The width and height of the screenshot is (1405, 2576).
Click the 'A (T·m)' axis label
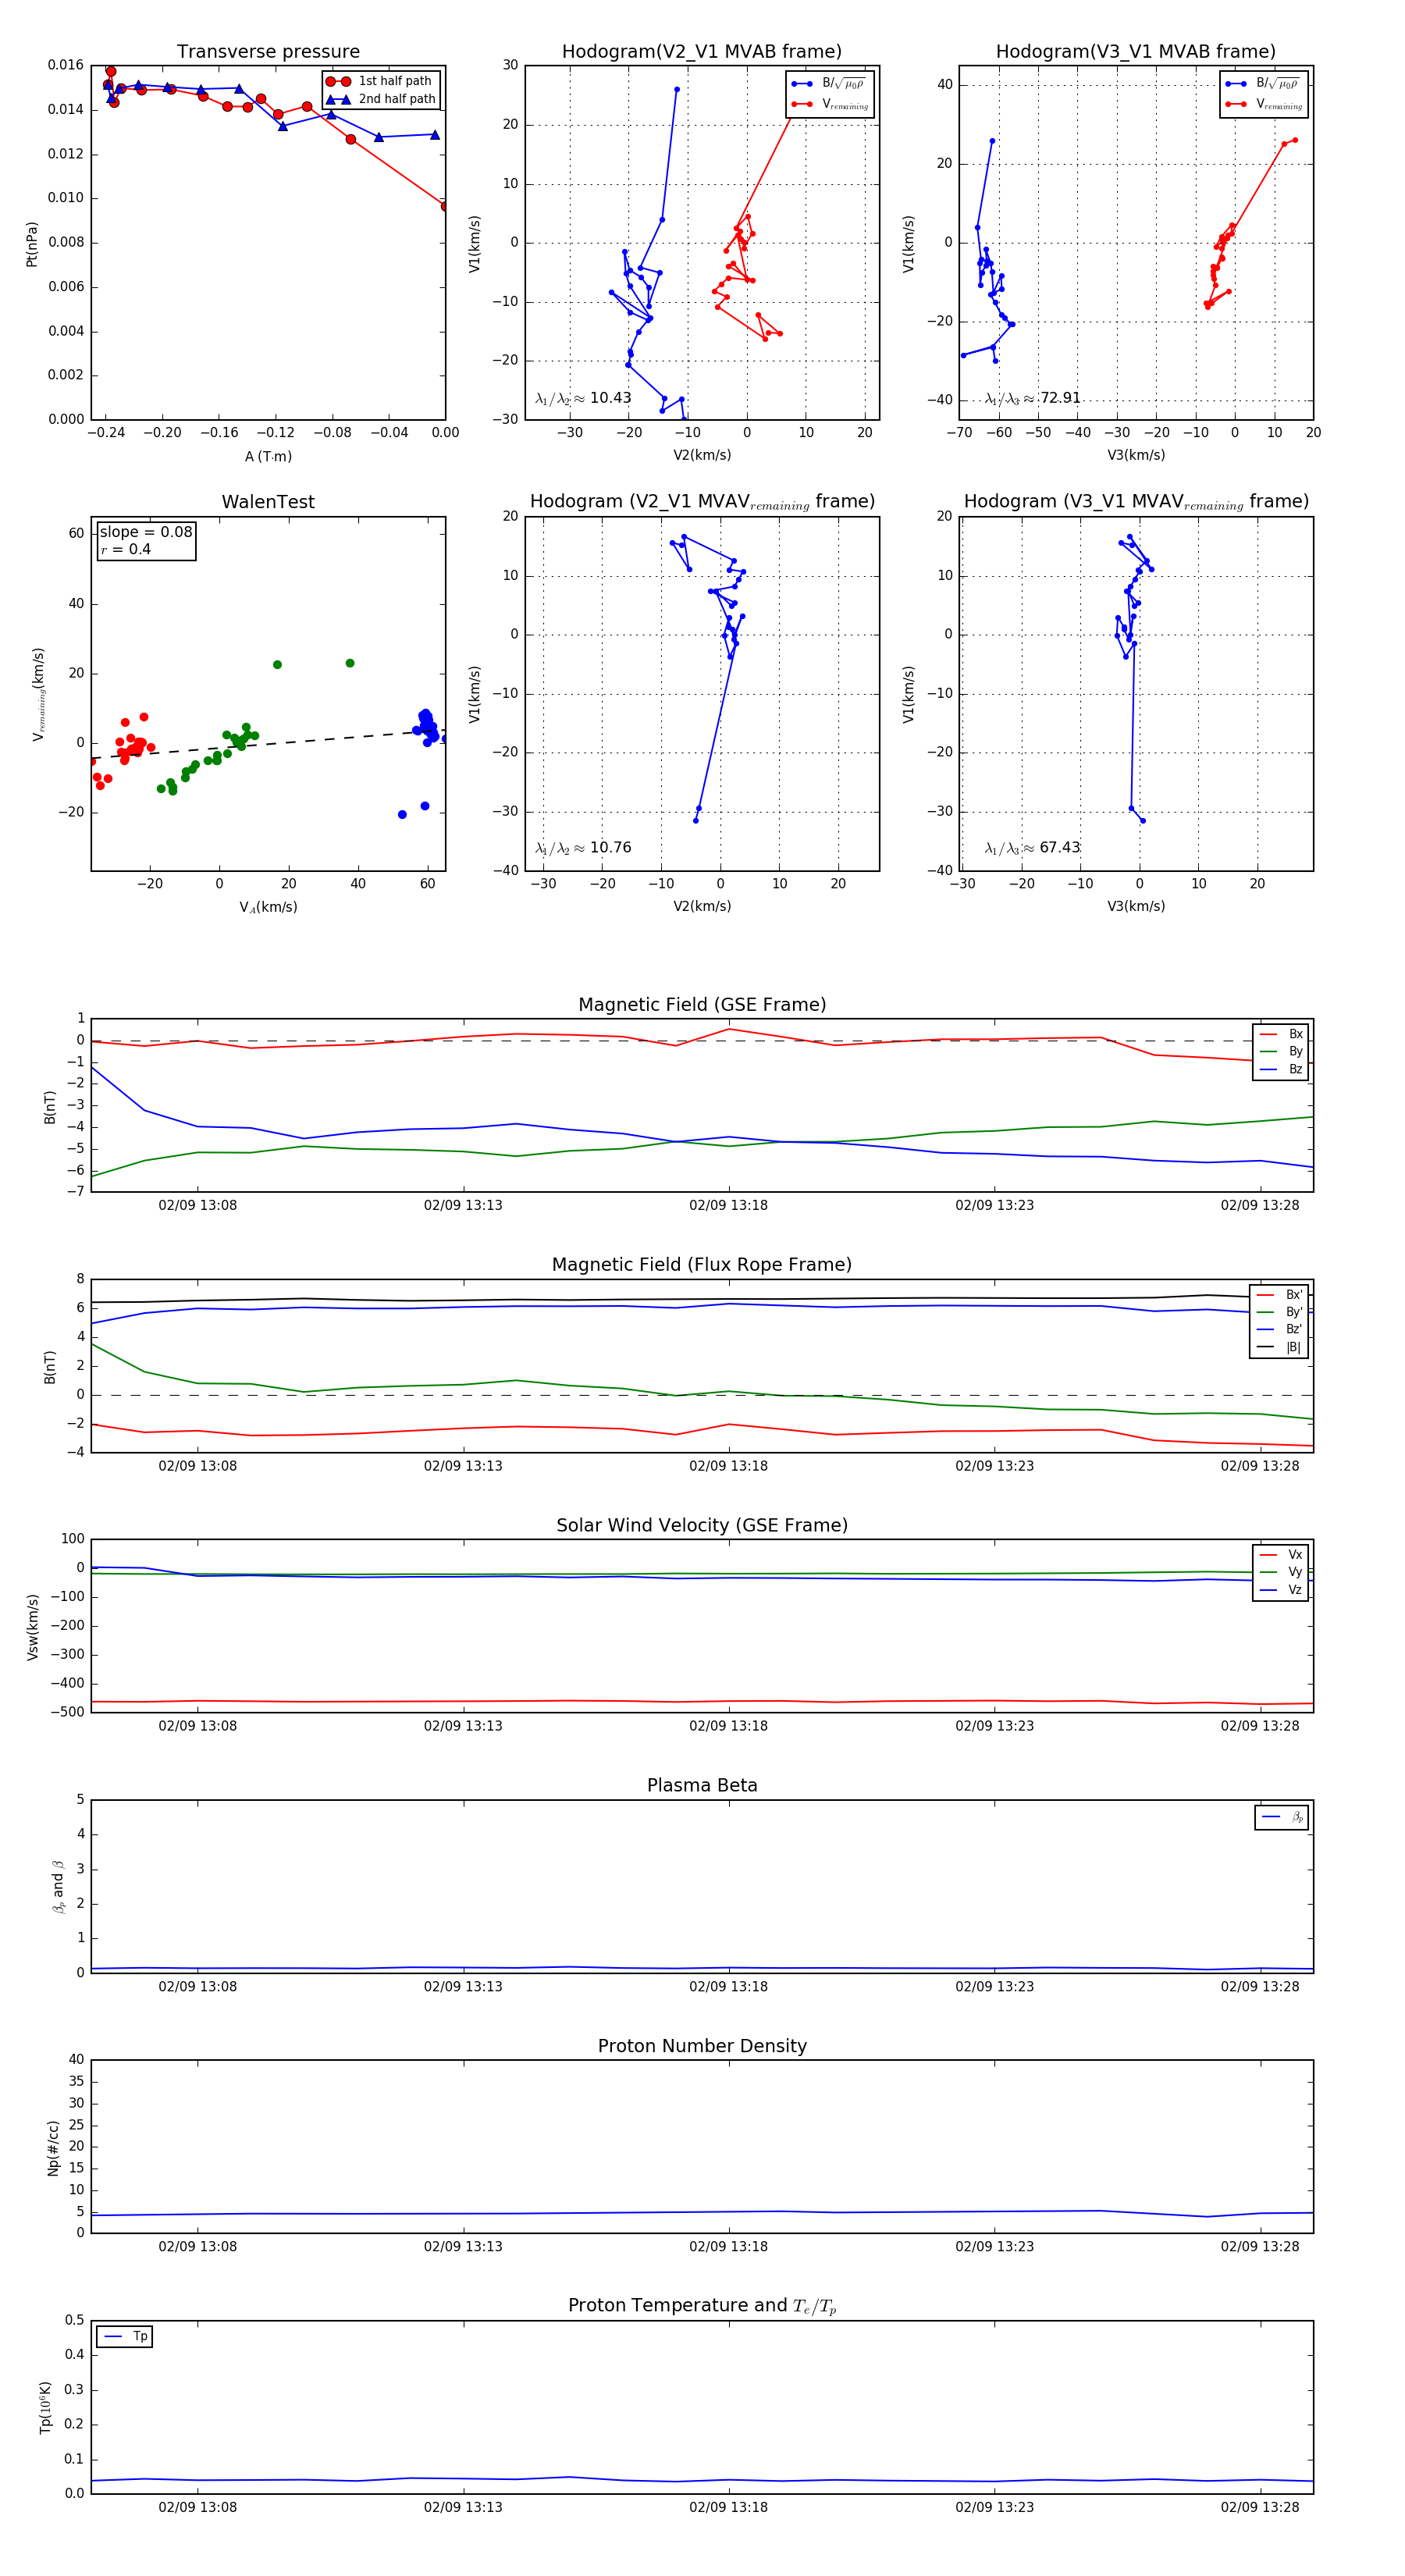268,457
